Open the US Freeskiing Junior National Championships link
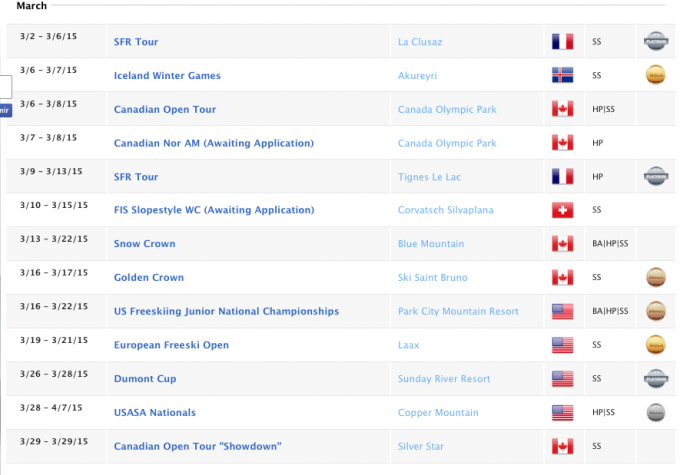 (226, 312)
